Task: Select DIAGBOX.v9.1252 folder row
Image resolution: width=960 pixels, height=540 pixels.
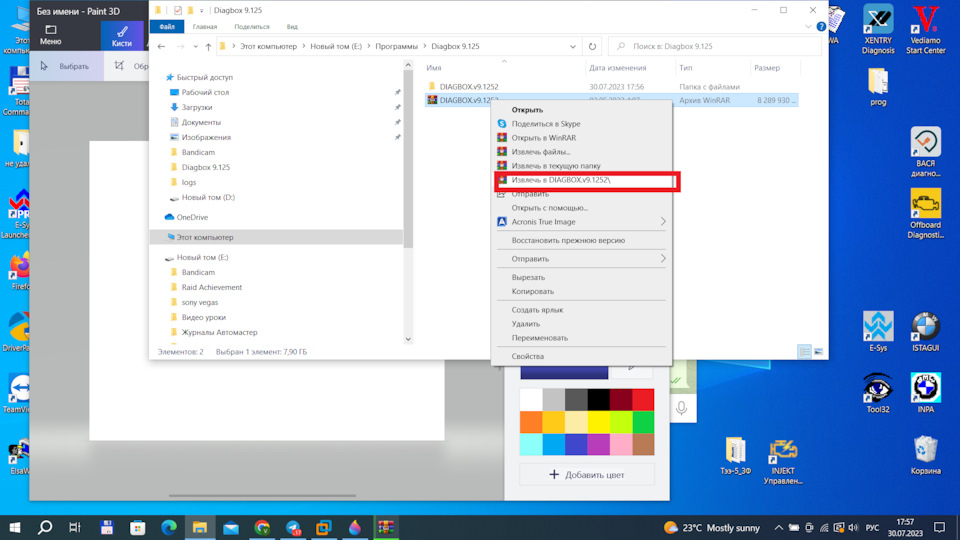Action: (x=611, y=87)
